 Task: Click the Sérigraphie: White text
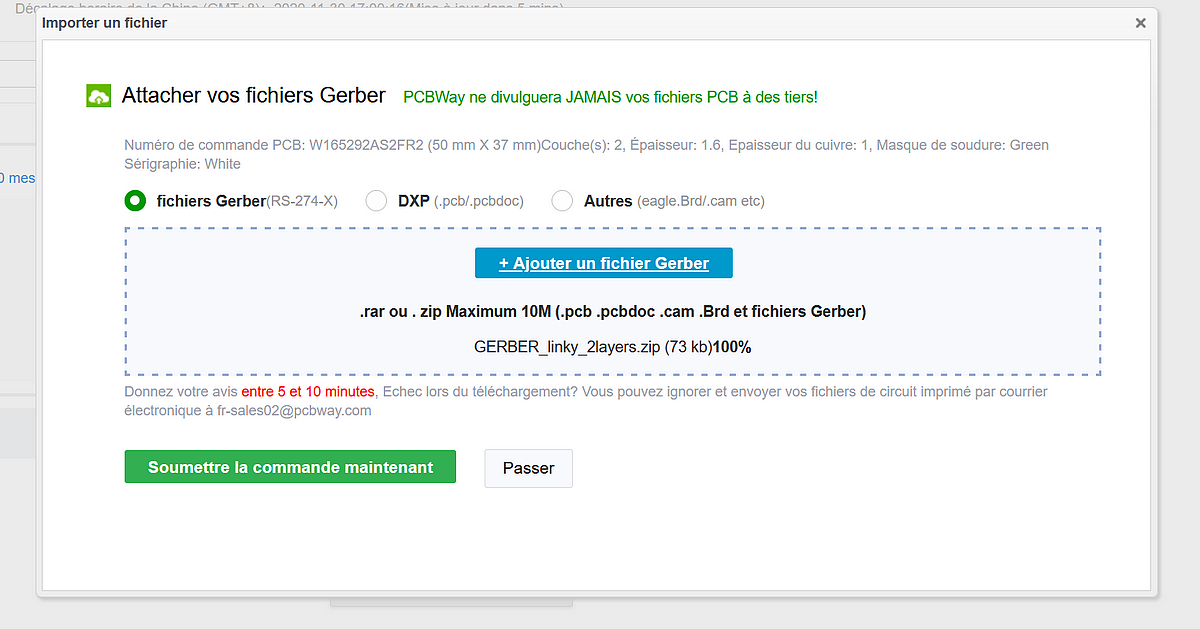(183, 163)
